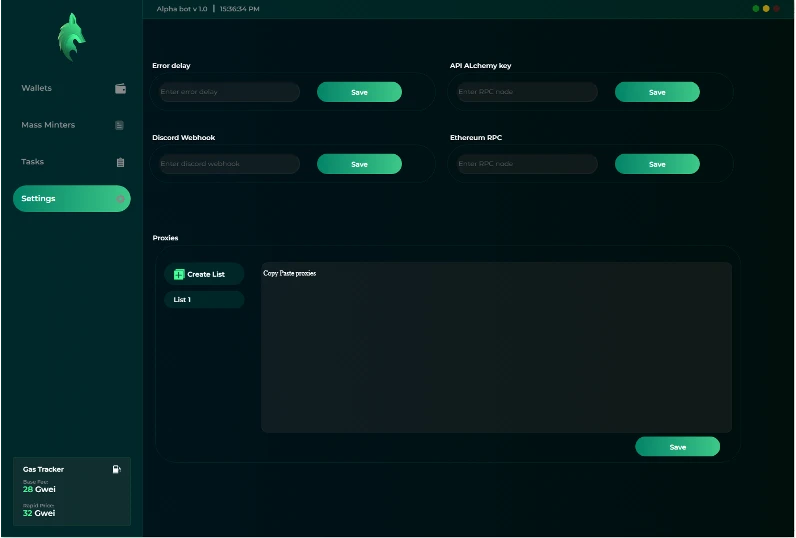This screenshot has width=796, height=538.
Task: Click the wallet icon beside Wallets
Action: [120, 88]
